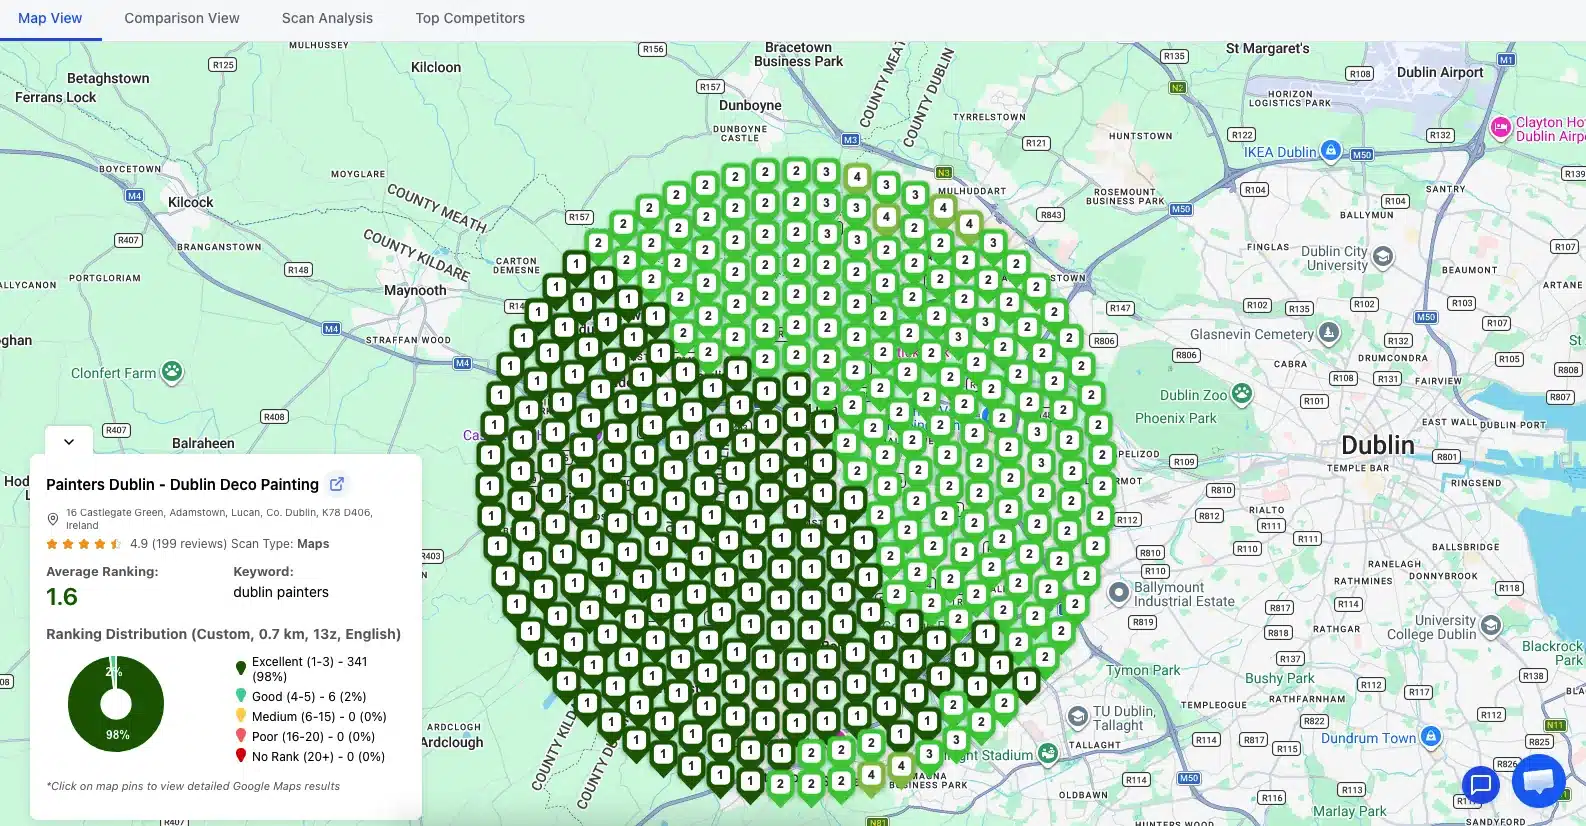The width and height of the screenshot is (1586, 826).
Task: Click the Poor (16-20) pink legend marker
Action: tap(240, 735)
